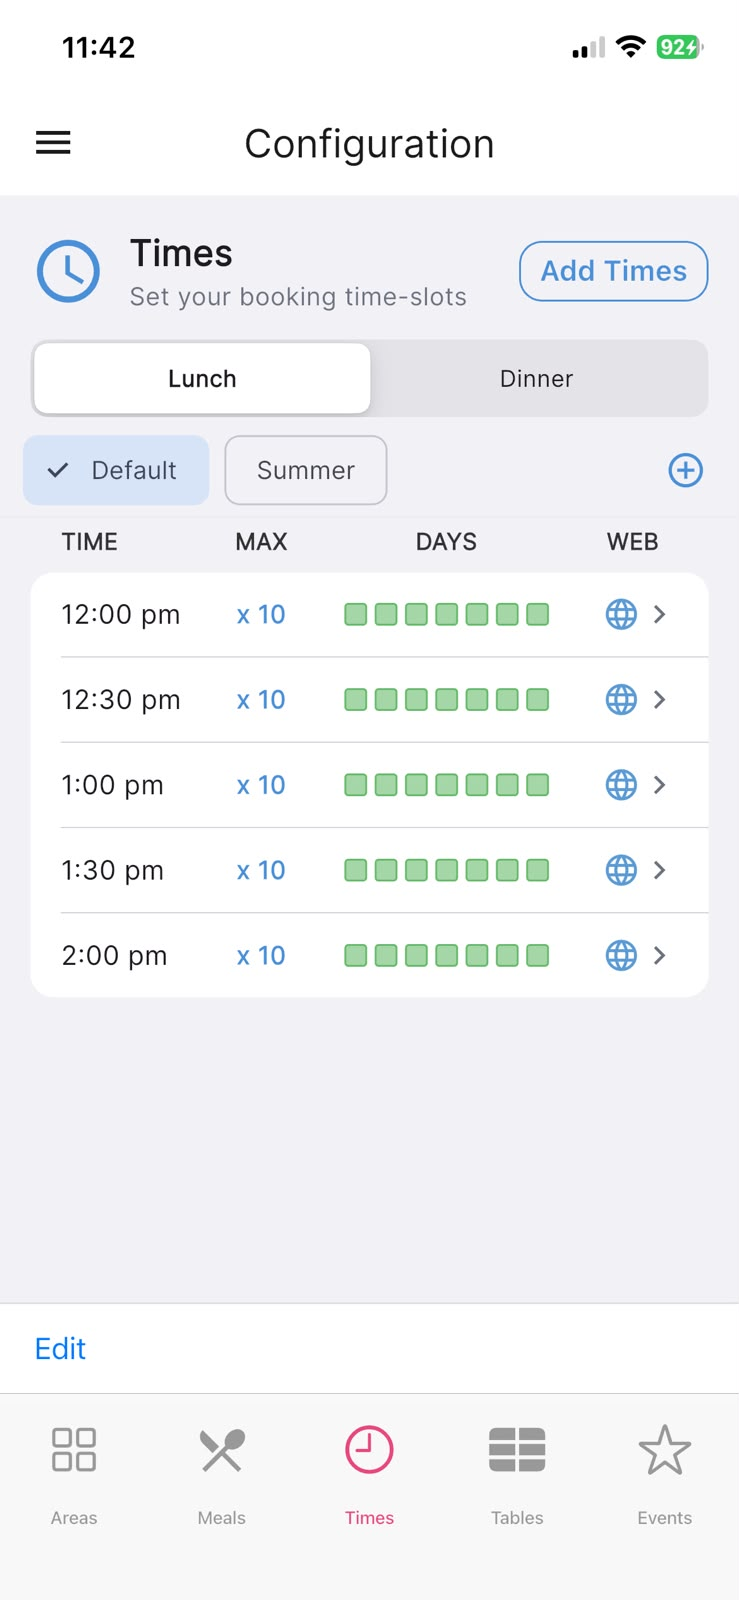Click the Add Times button
The height and width of the screenshot is (1600, 739).
(614, 271)
